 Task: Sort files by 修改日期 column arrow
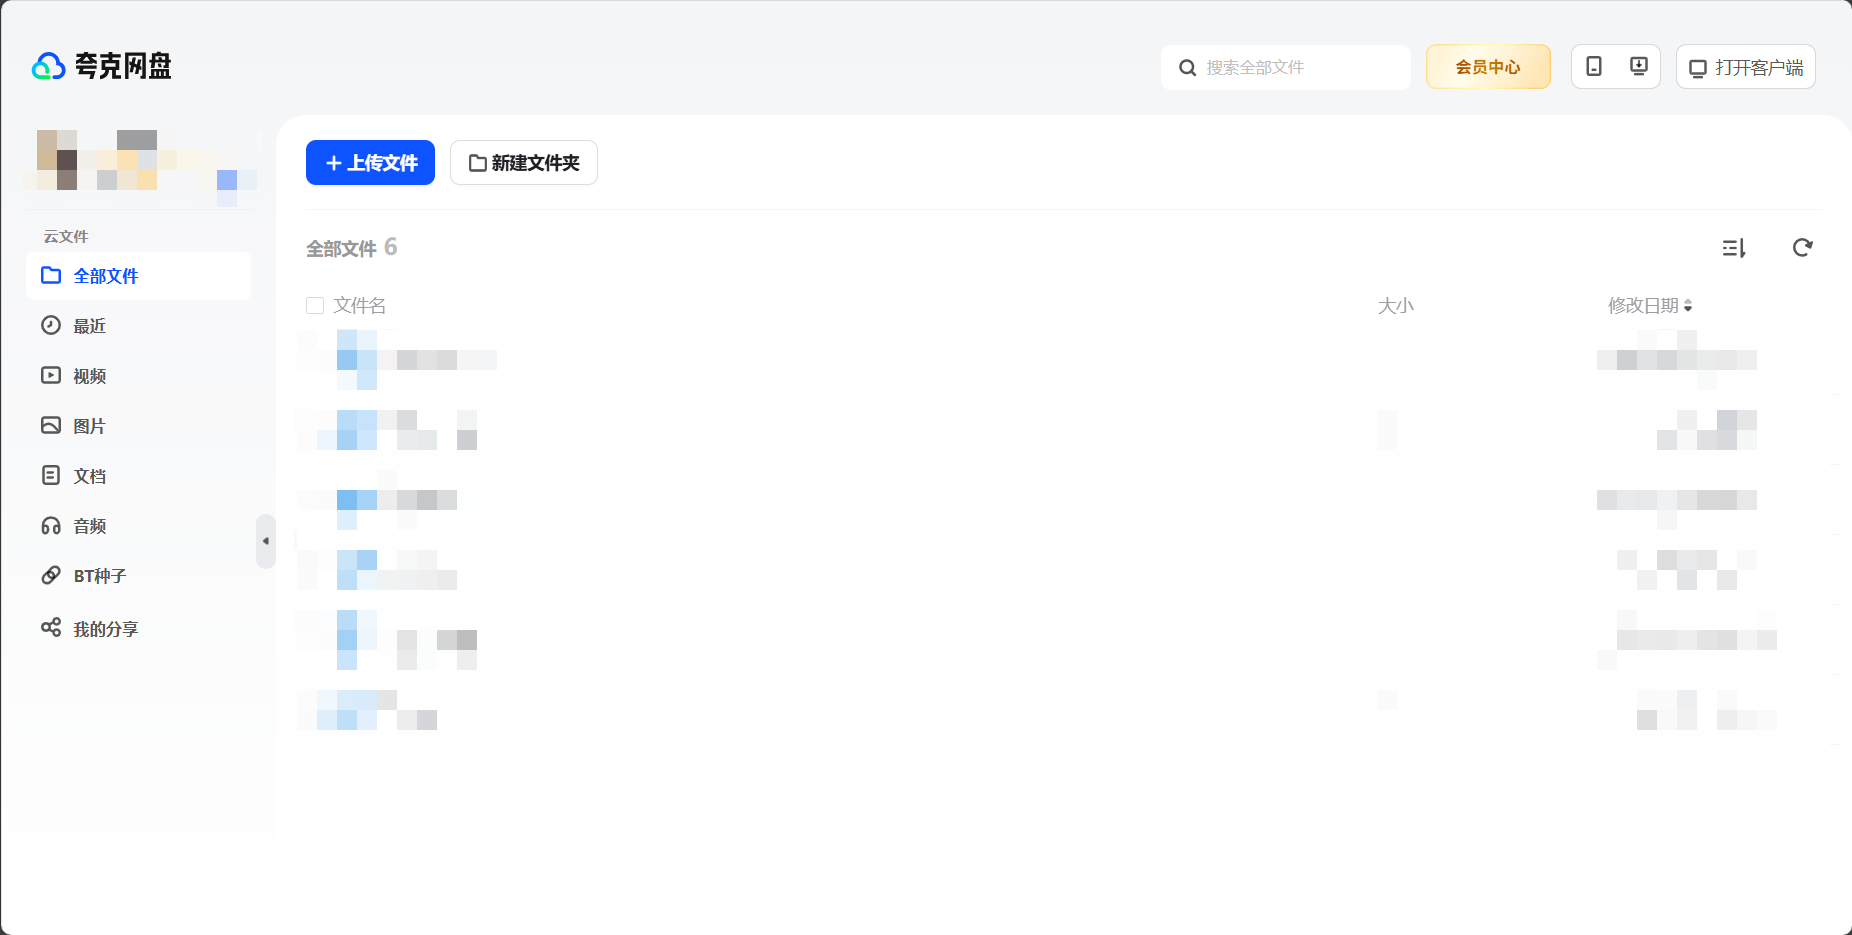1688,306
